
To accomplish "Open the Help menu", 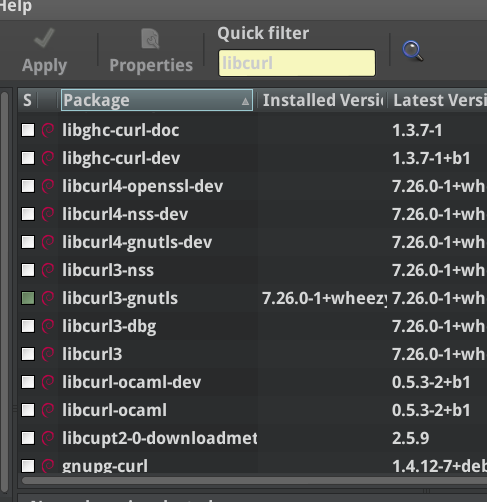I will pyautogui.click(x=15, y=6).
